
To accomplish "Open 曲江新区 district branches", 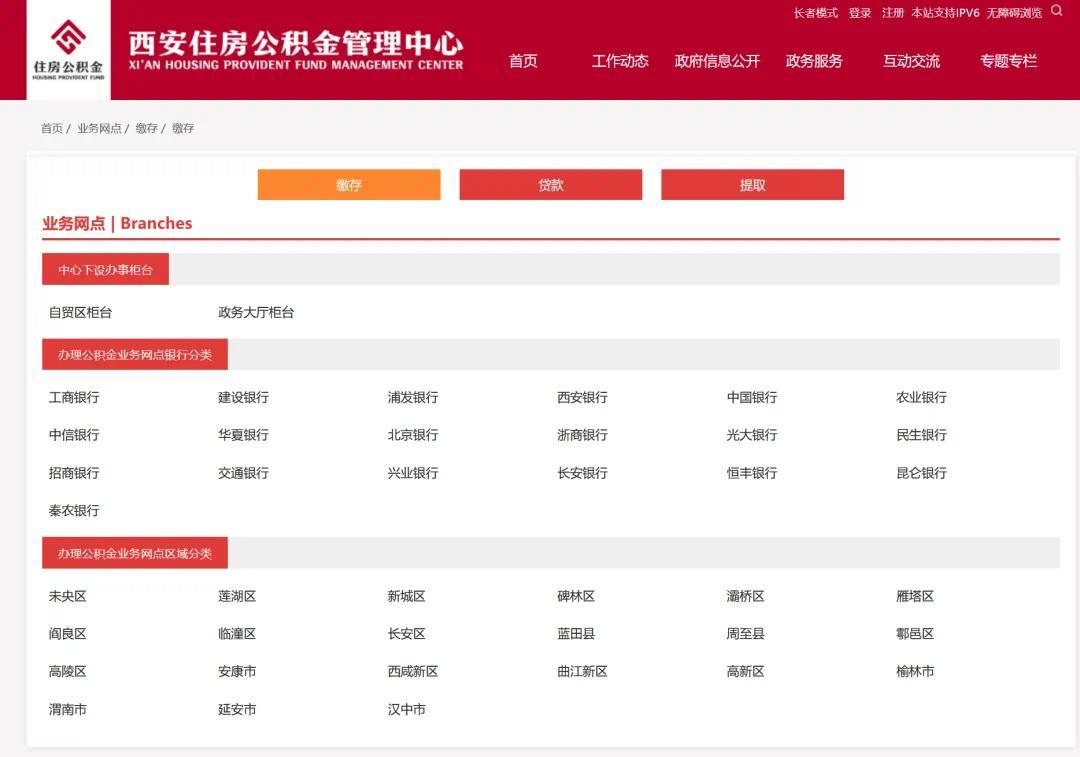I will point(582,671).
